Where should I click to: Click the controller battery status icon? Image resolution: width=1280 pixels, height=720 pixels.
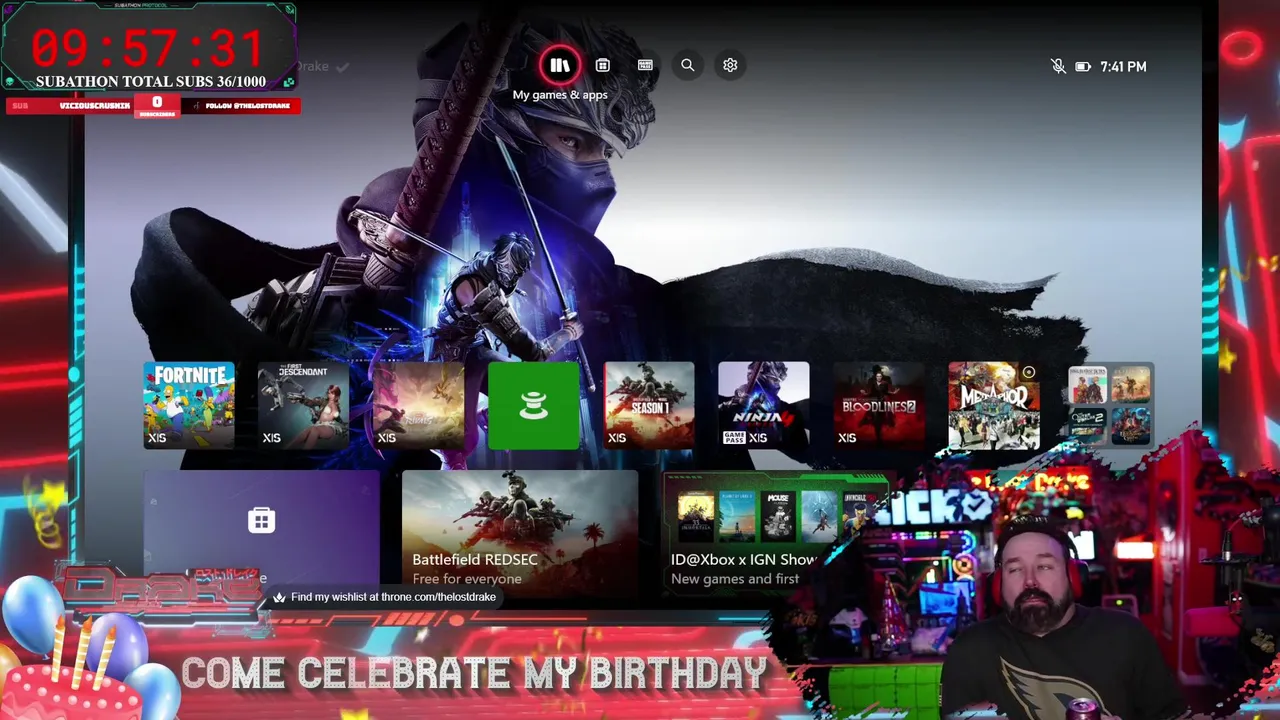[x=1083, y=67]
